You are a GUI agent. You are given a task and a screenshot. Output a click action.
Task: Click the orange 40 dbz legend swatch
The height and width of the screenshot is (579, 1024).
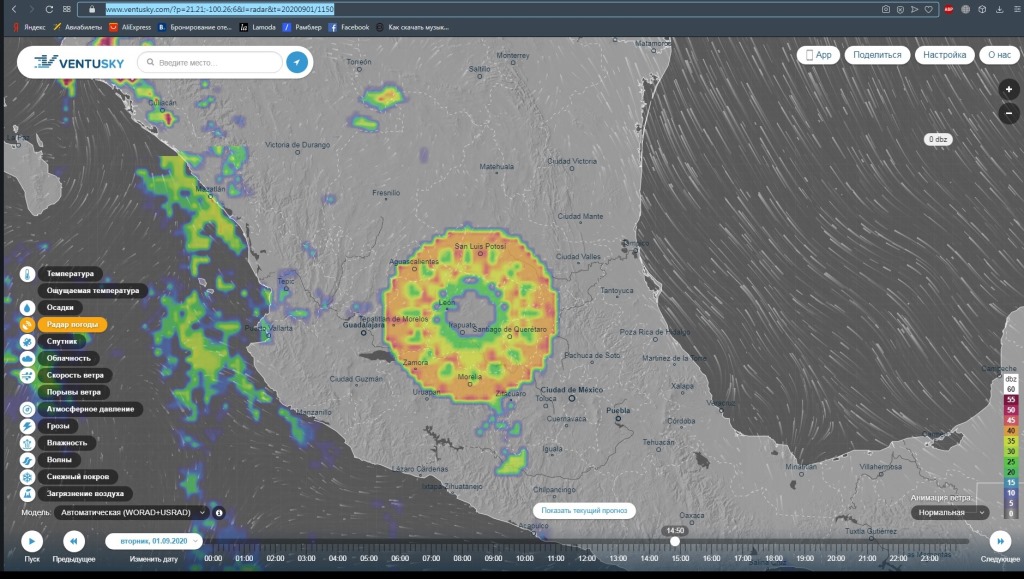coord(1011,431)
